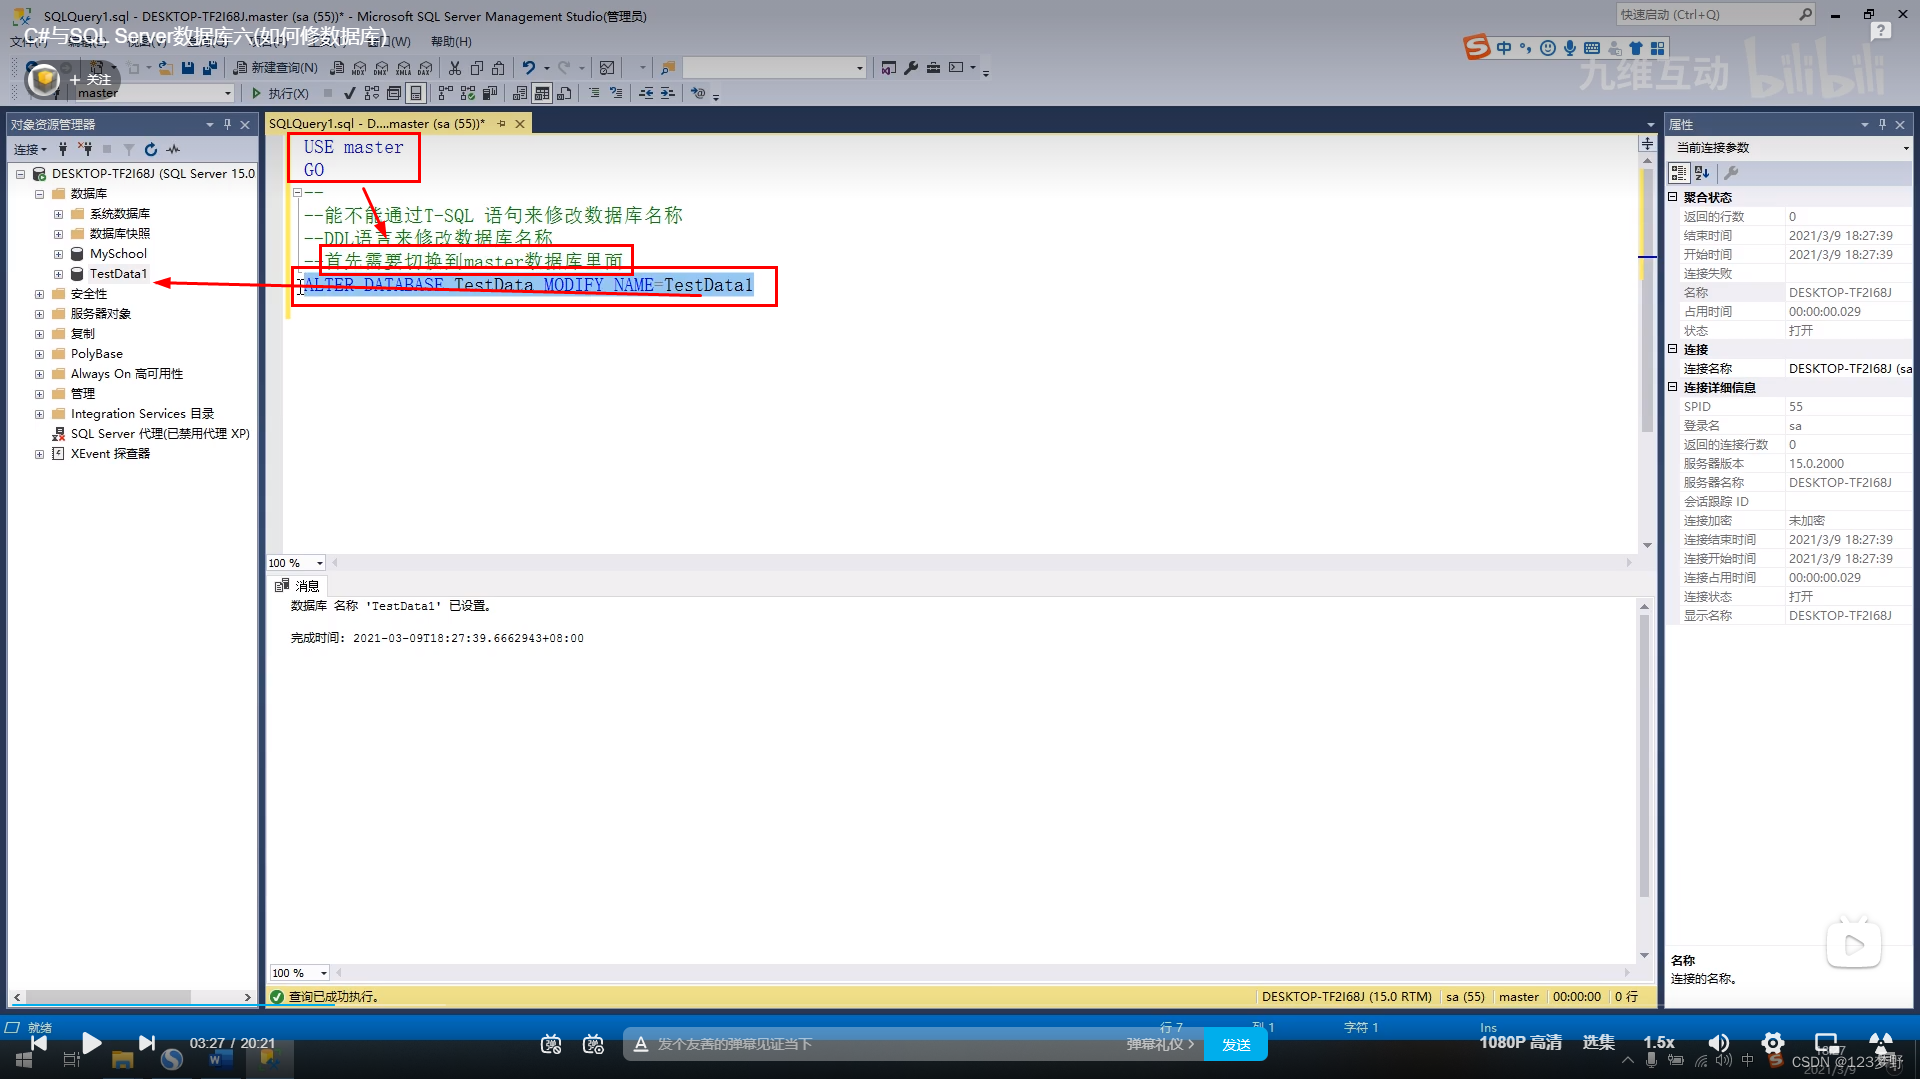Viewport: 1920px width, 1079px height.
Task: Open the master database dropdown
Action: tap(227, 93)
